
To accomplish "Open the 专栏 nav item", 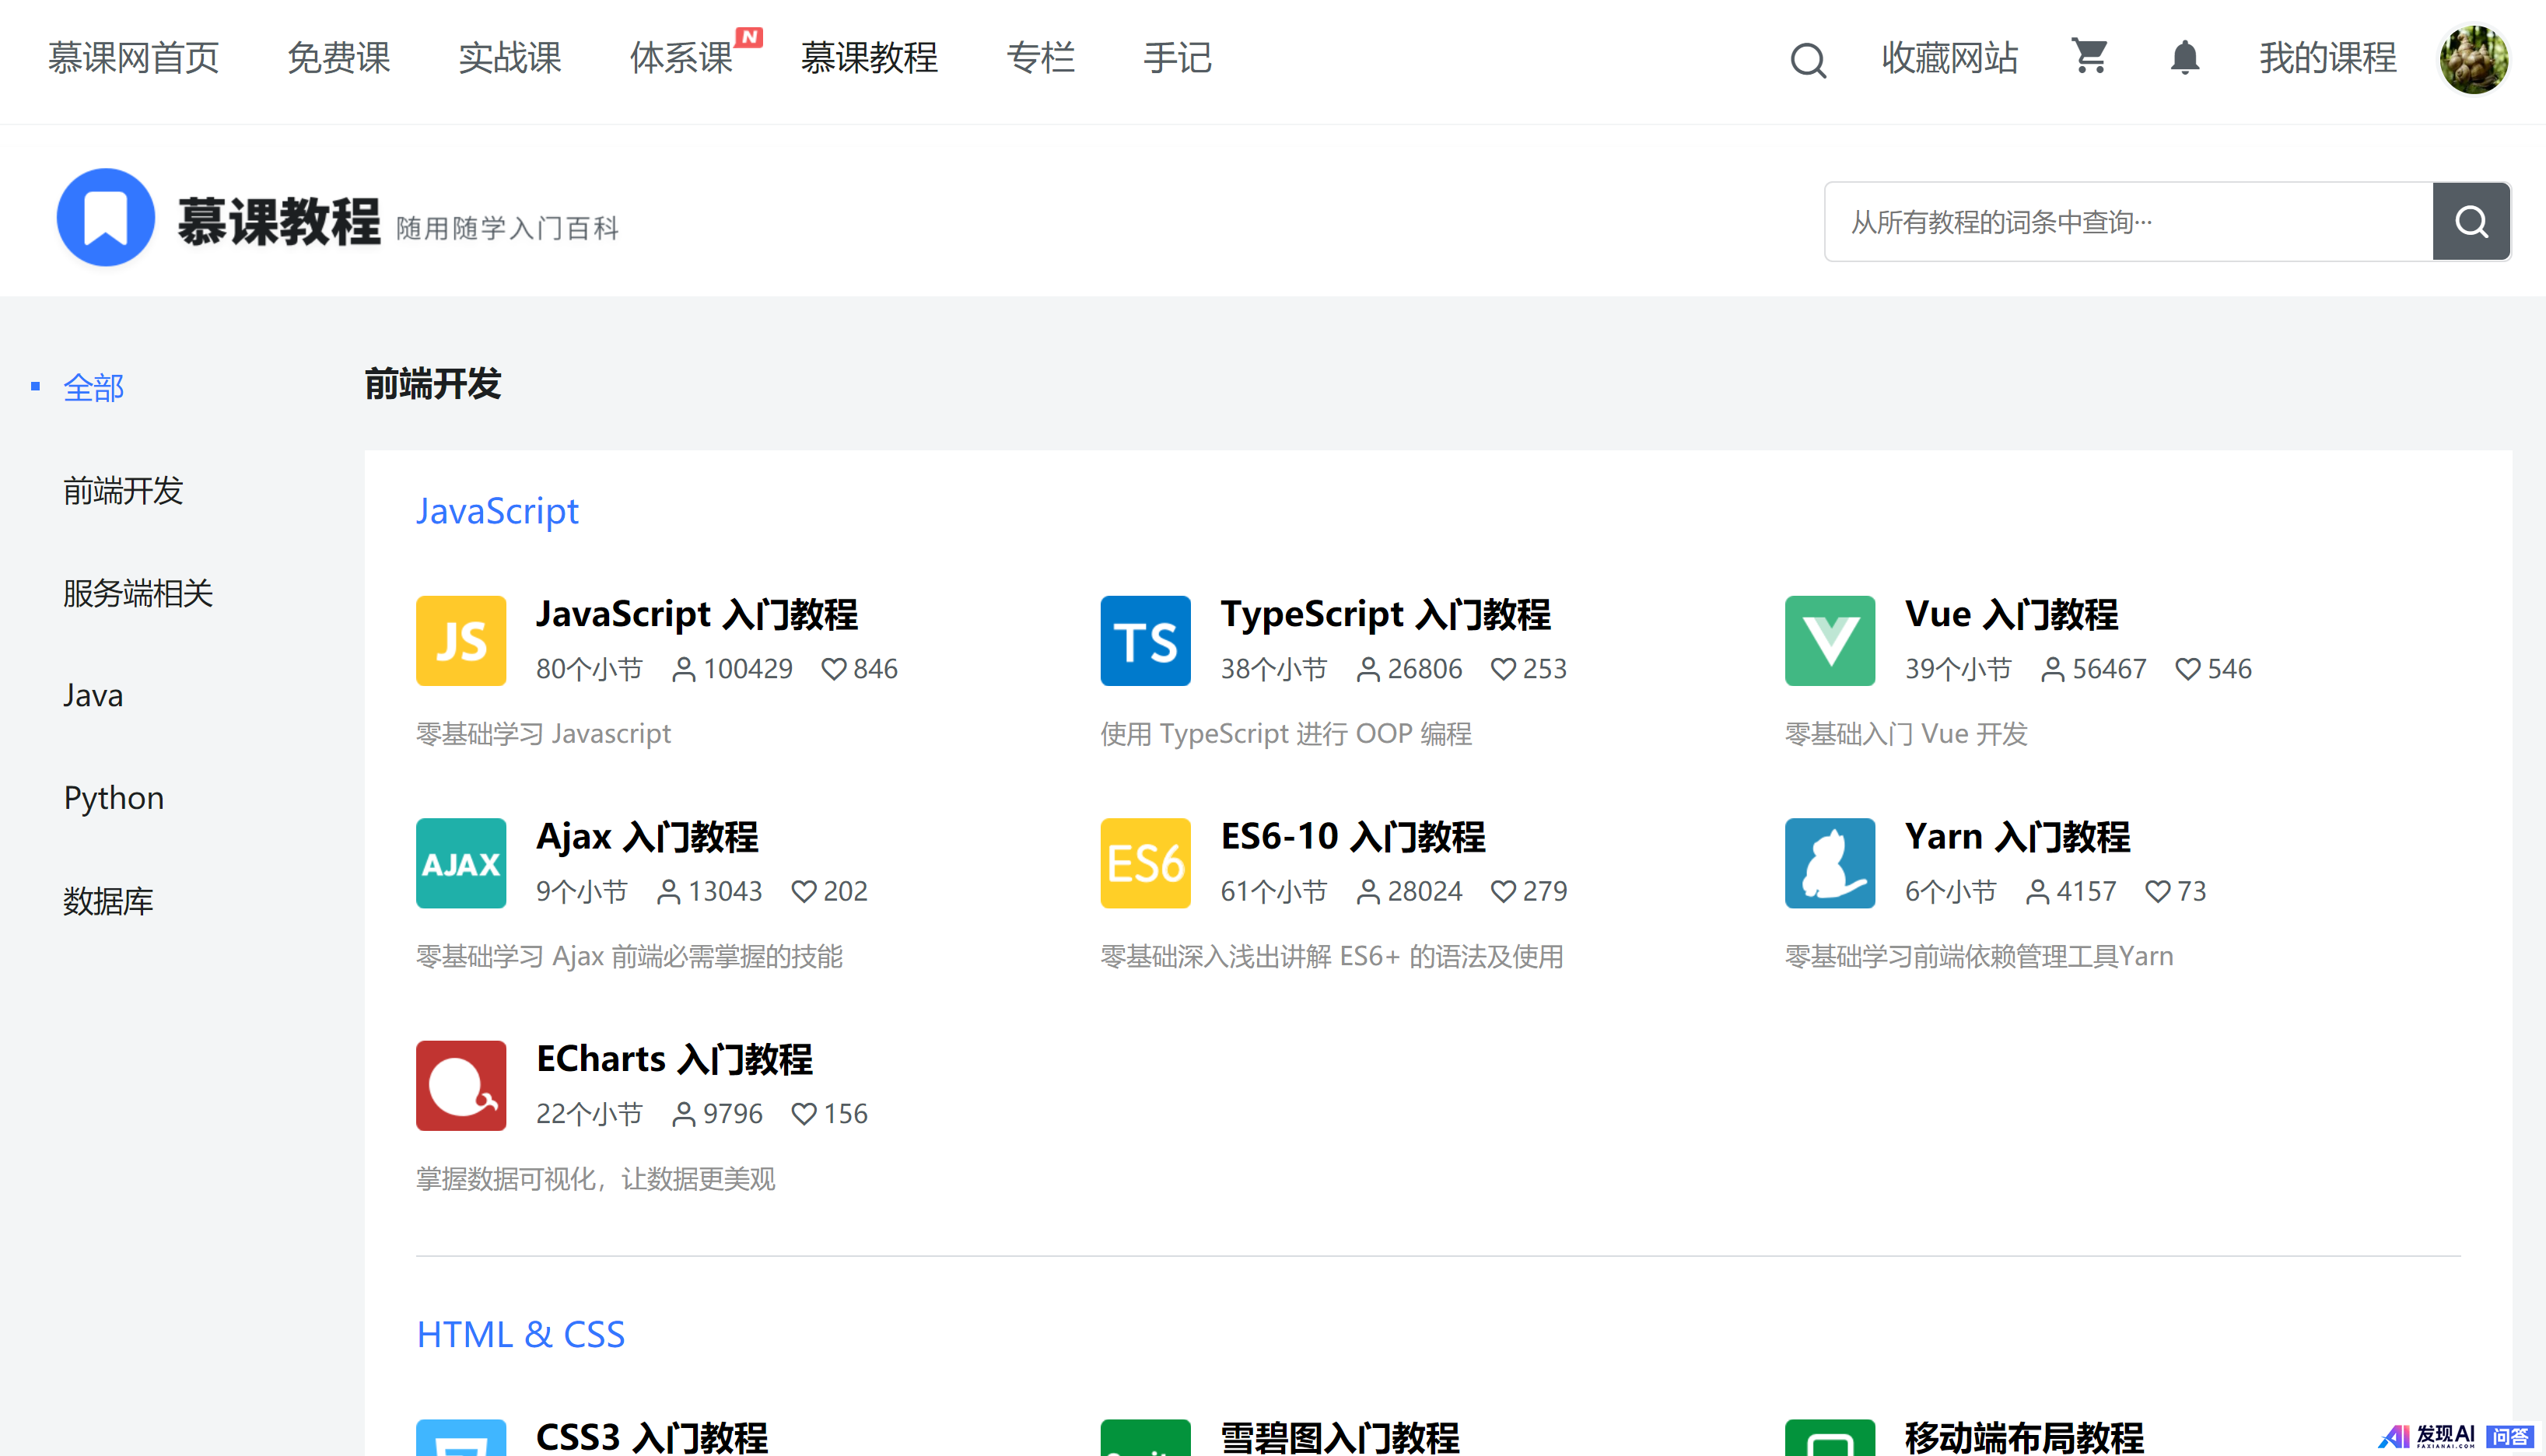I will pos(1040,58).
